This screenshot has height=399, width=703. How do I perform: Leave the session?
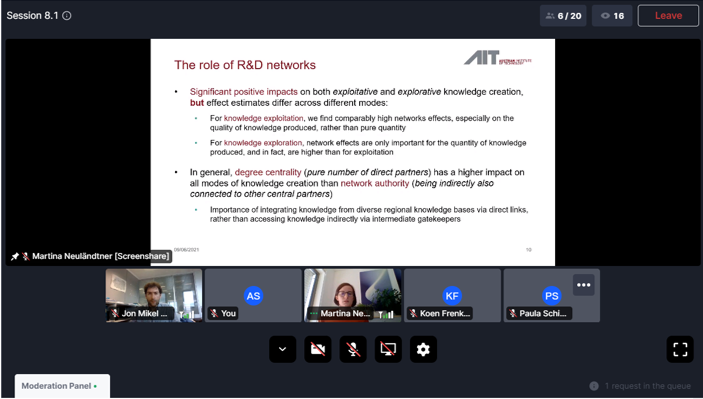pyautogui.click(x=668, y=16)
